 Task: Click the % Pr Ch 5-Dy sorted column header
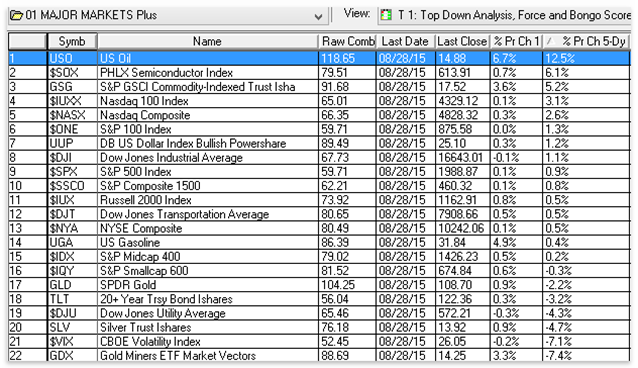(x=586, y=41)
